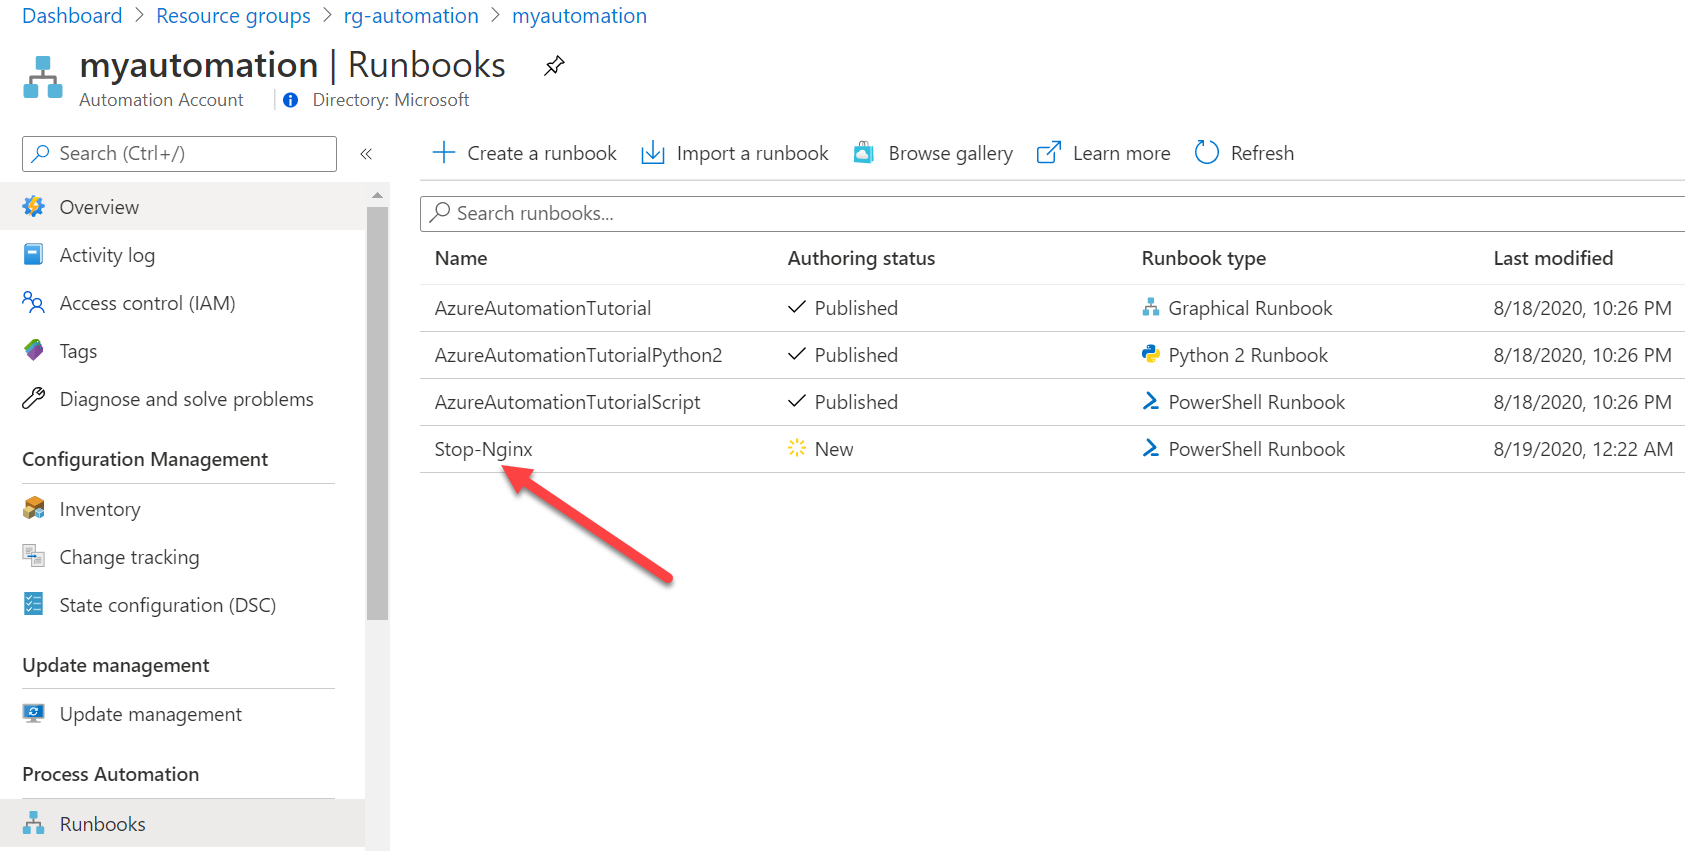Sort by Last modified column
The image size is (1685, 851).
(1553, 258)
